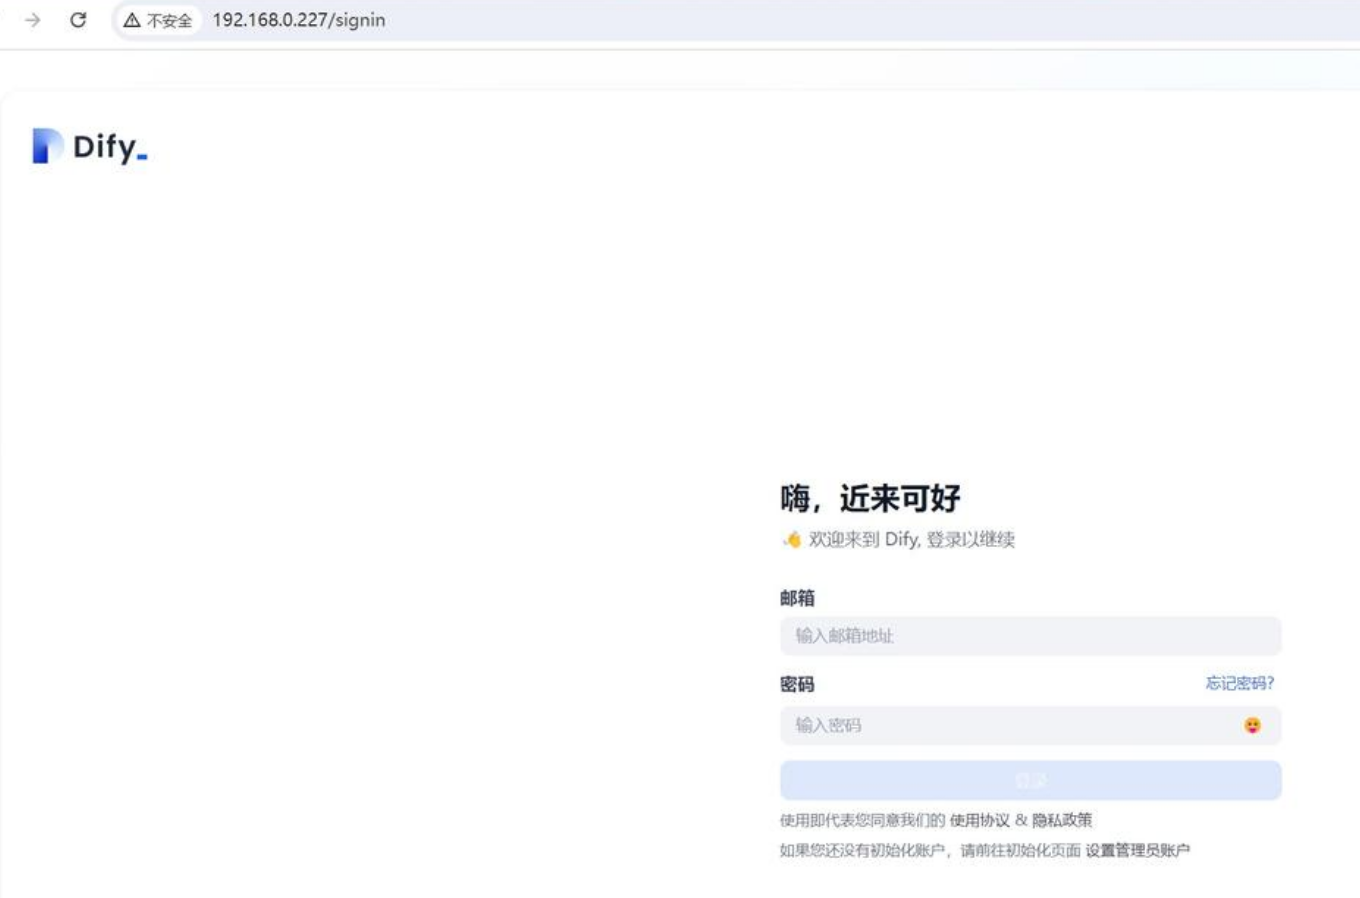Screen dimensions: 1360x898
Task: Open the 设置管理员账户 link
Action: (x=1137, y=850)
